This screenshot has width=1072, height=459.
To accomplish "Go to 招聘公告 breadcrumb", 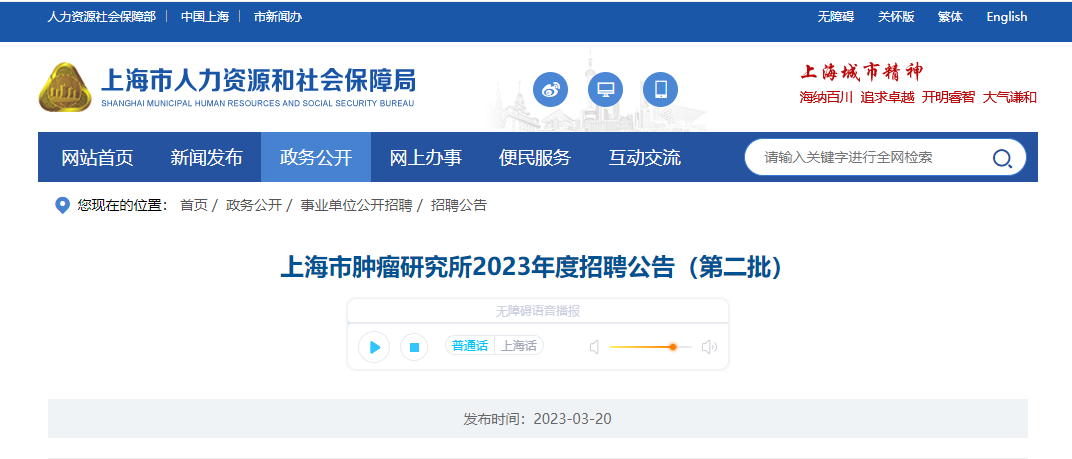I will (x=459, y=205).
